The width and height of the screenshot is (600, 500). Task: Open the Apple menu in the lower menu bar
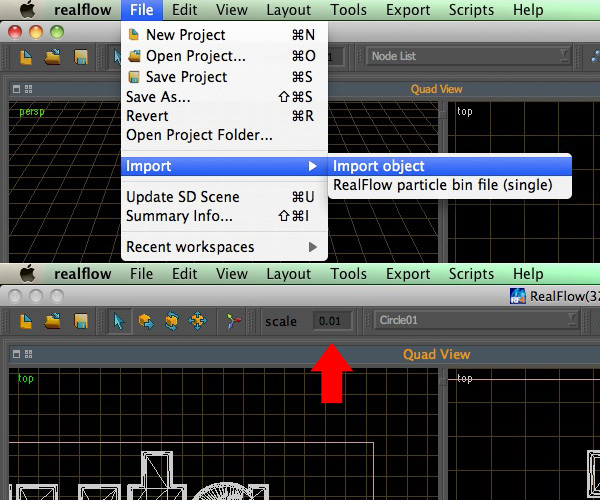28,274
